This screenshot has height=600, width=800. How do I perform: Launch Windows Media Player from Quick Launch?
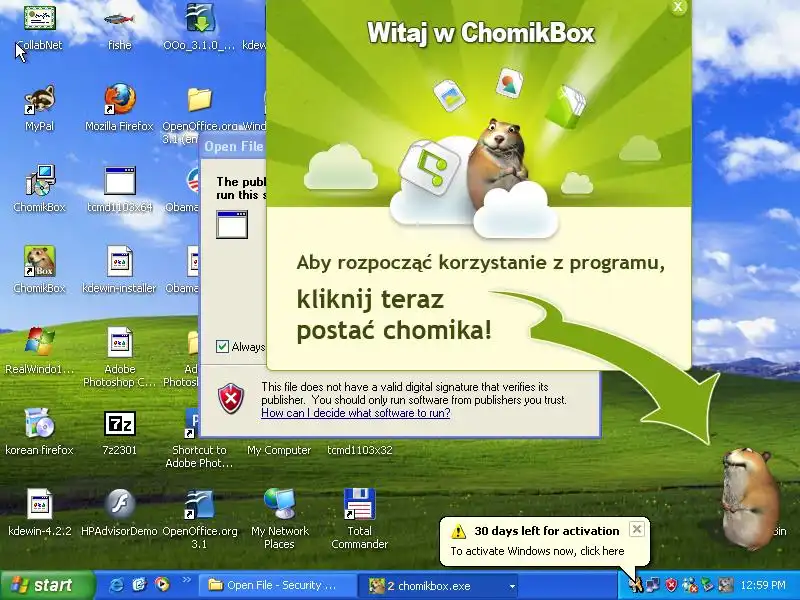pos(162,585)
